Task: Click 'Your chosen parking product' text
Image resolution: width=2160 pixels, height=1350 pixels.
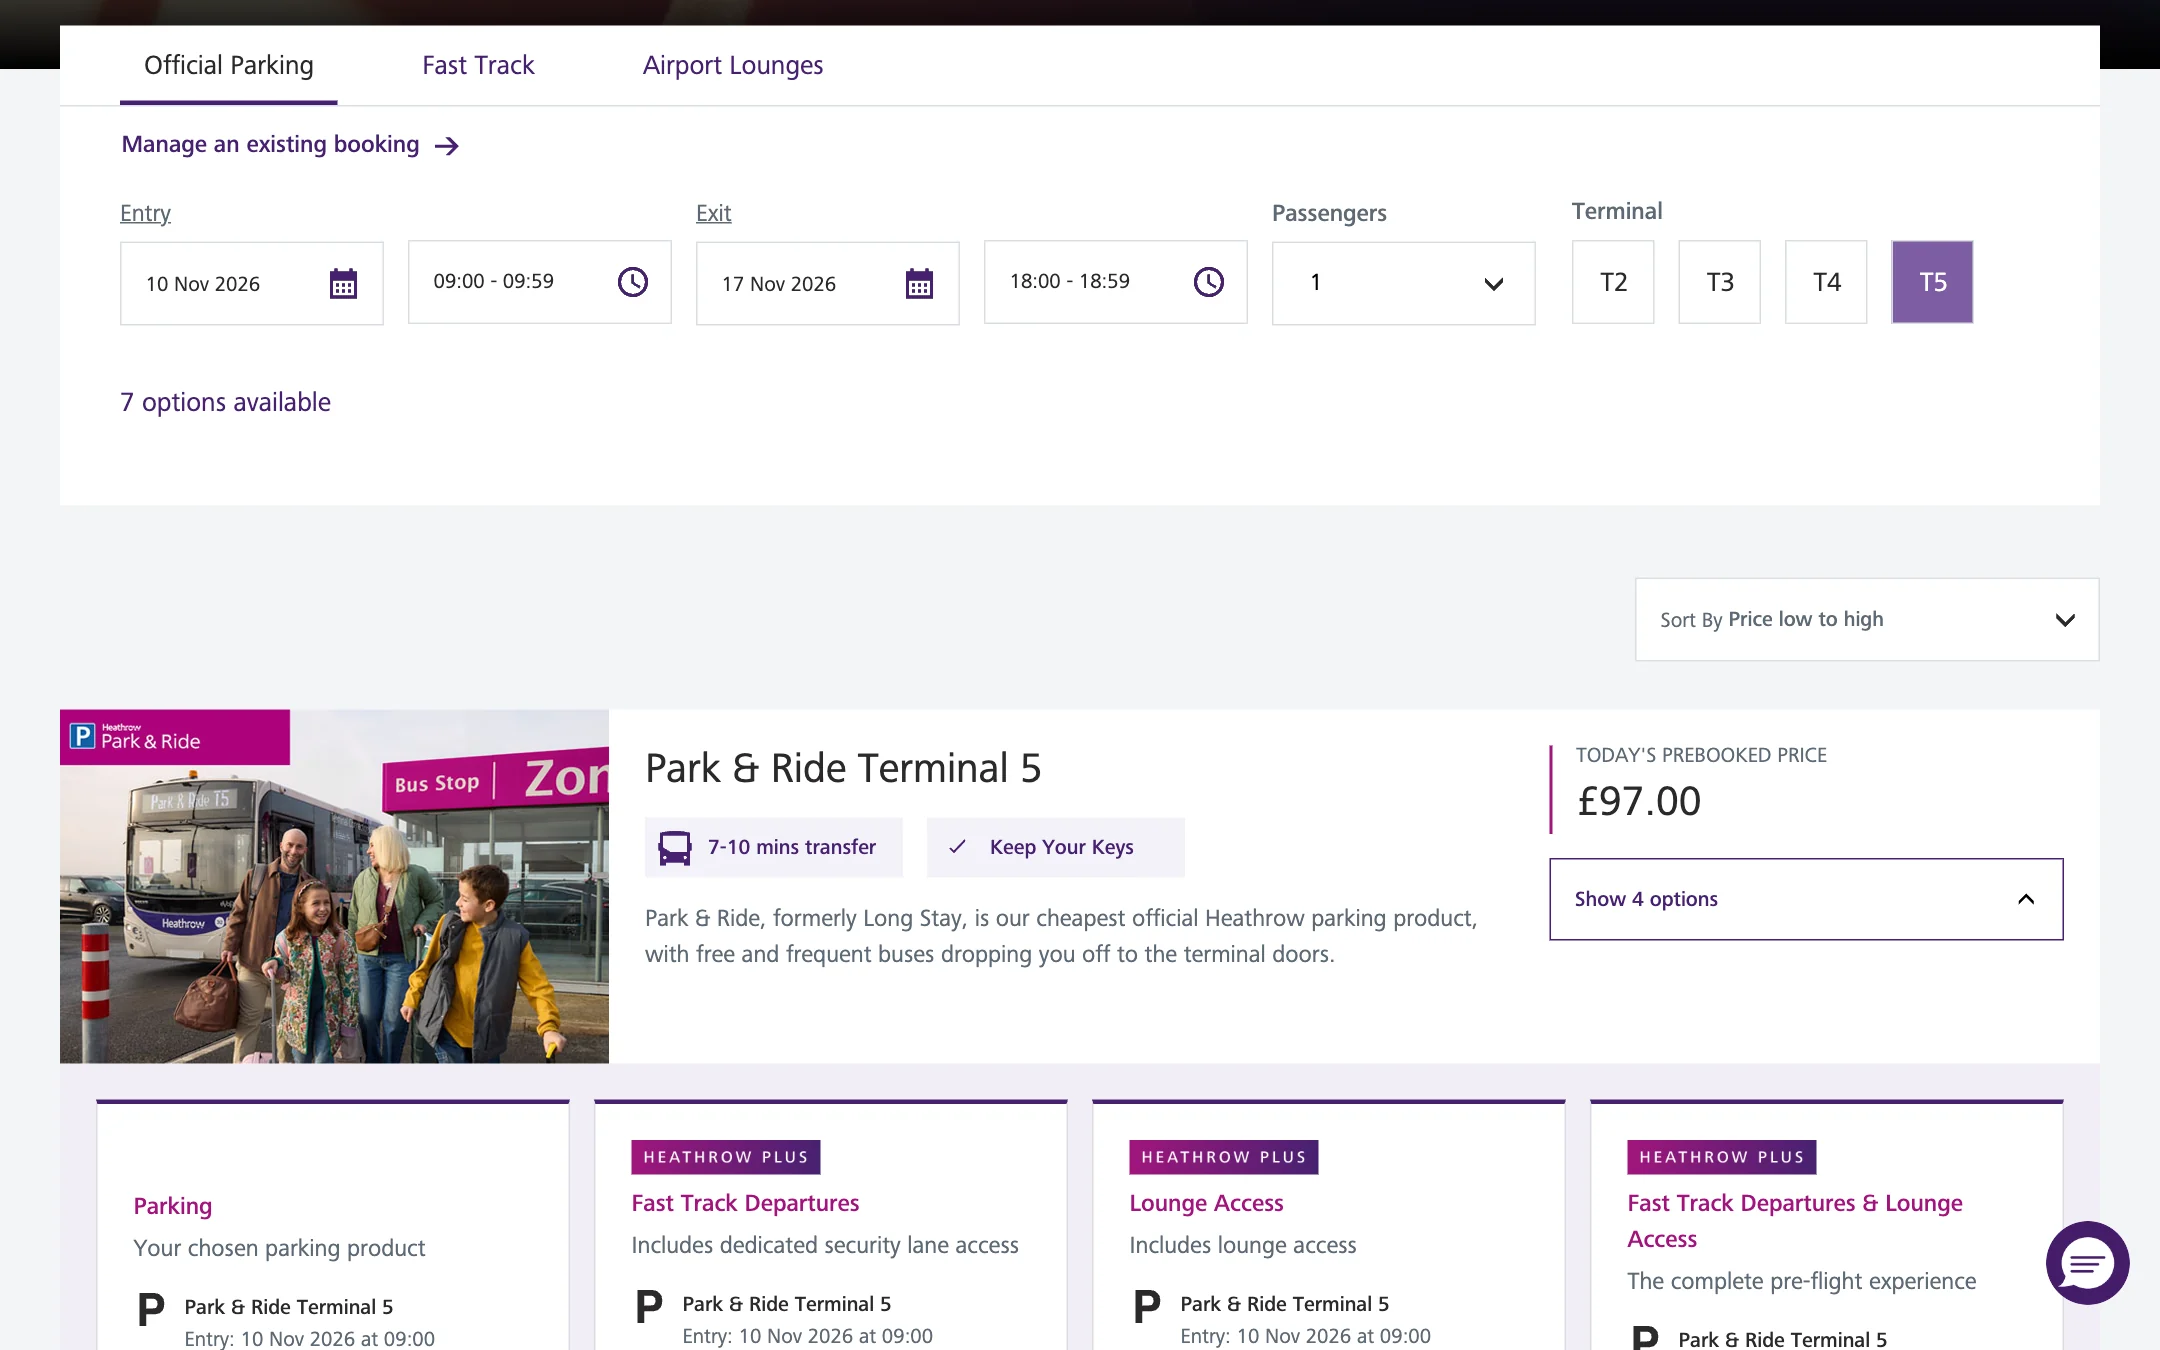Action: point(279,1248)
